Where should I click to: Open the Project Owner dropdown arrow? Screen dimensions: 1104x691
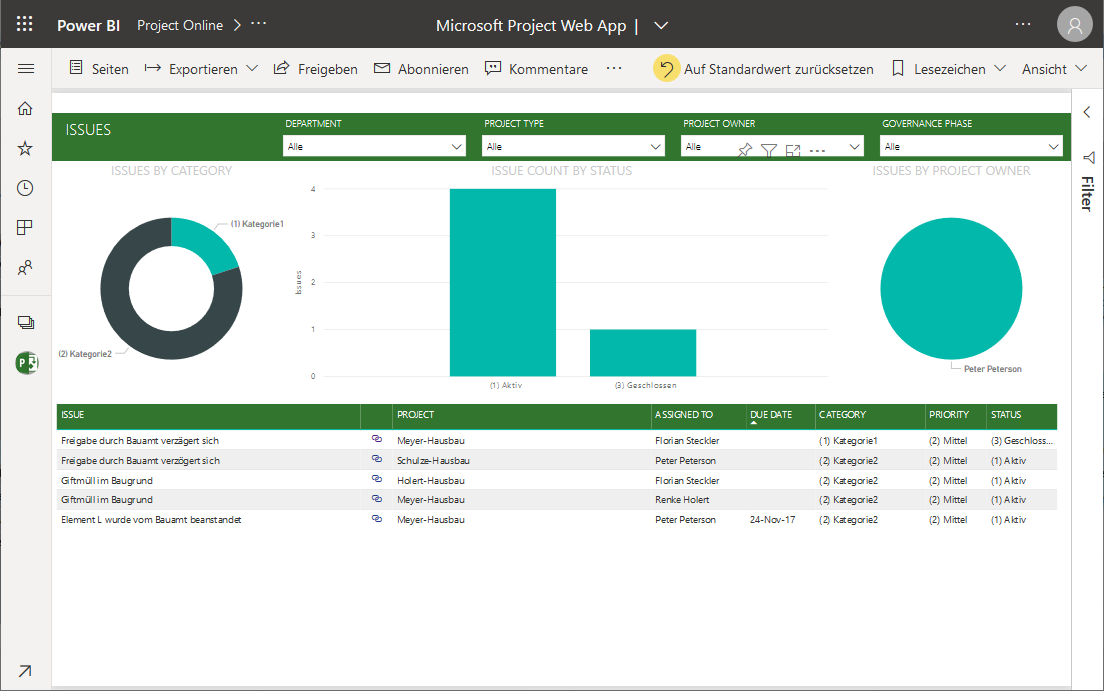tap(855, 147)
